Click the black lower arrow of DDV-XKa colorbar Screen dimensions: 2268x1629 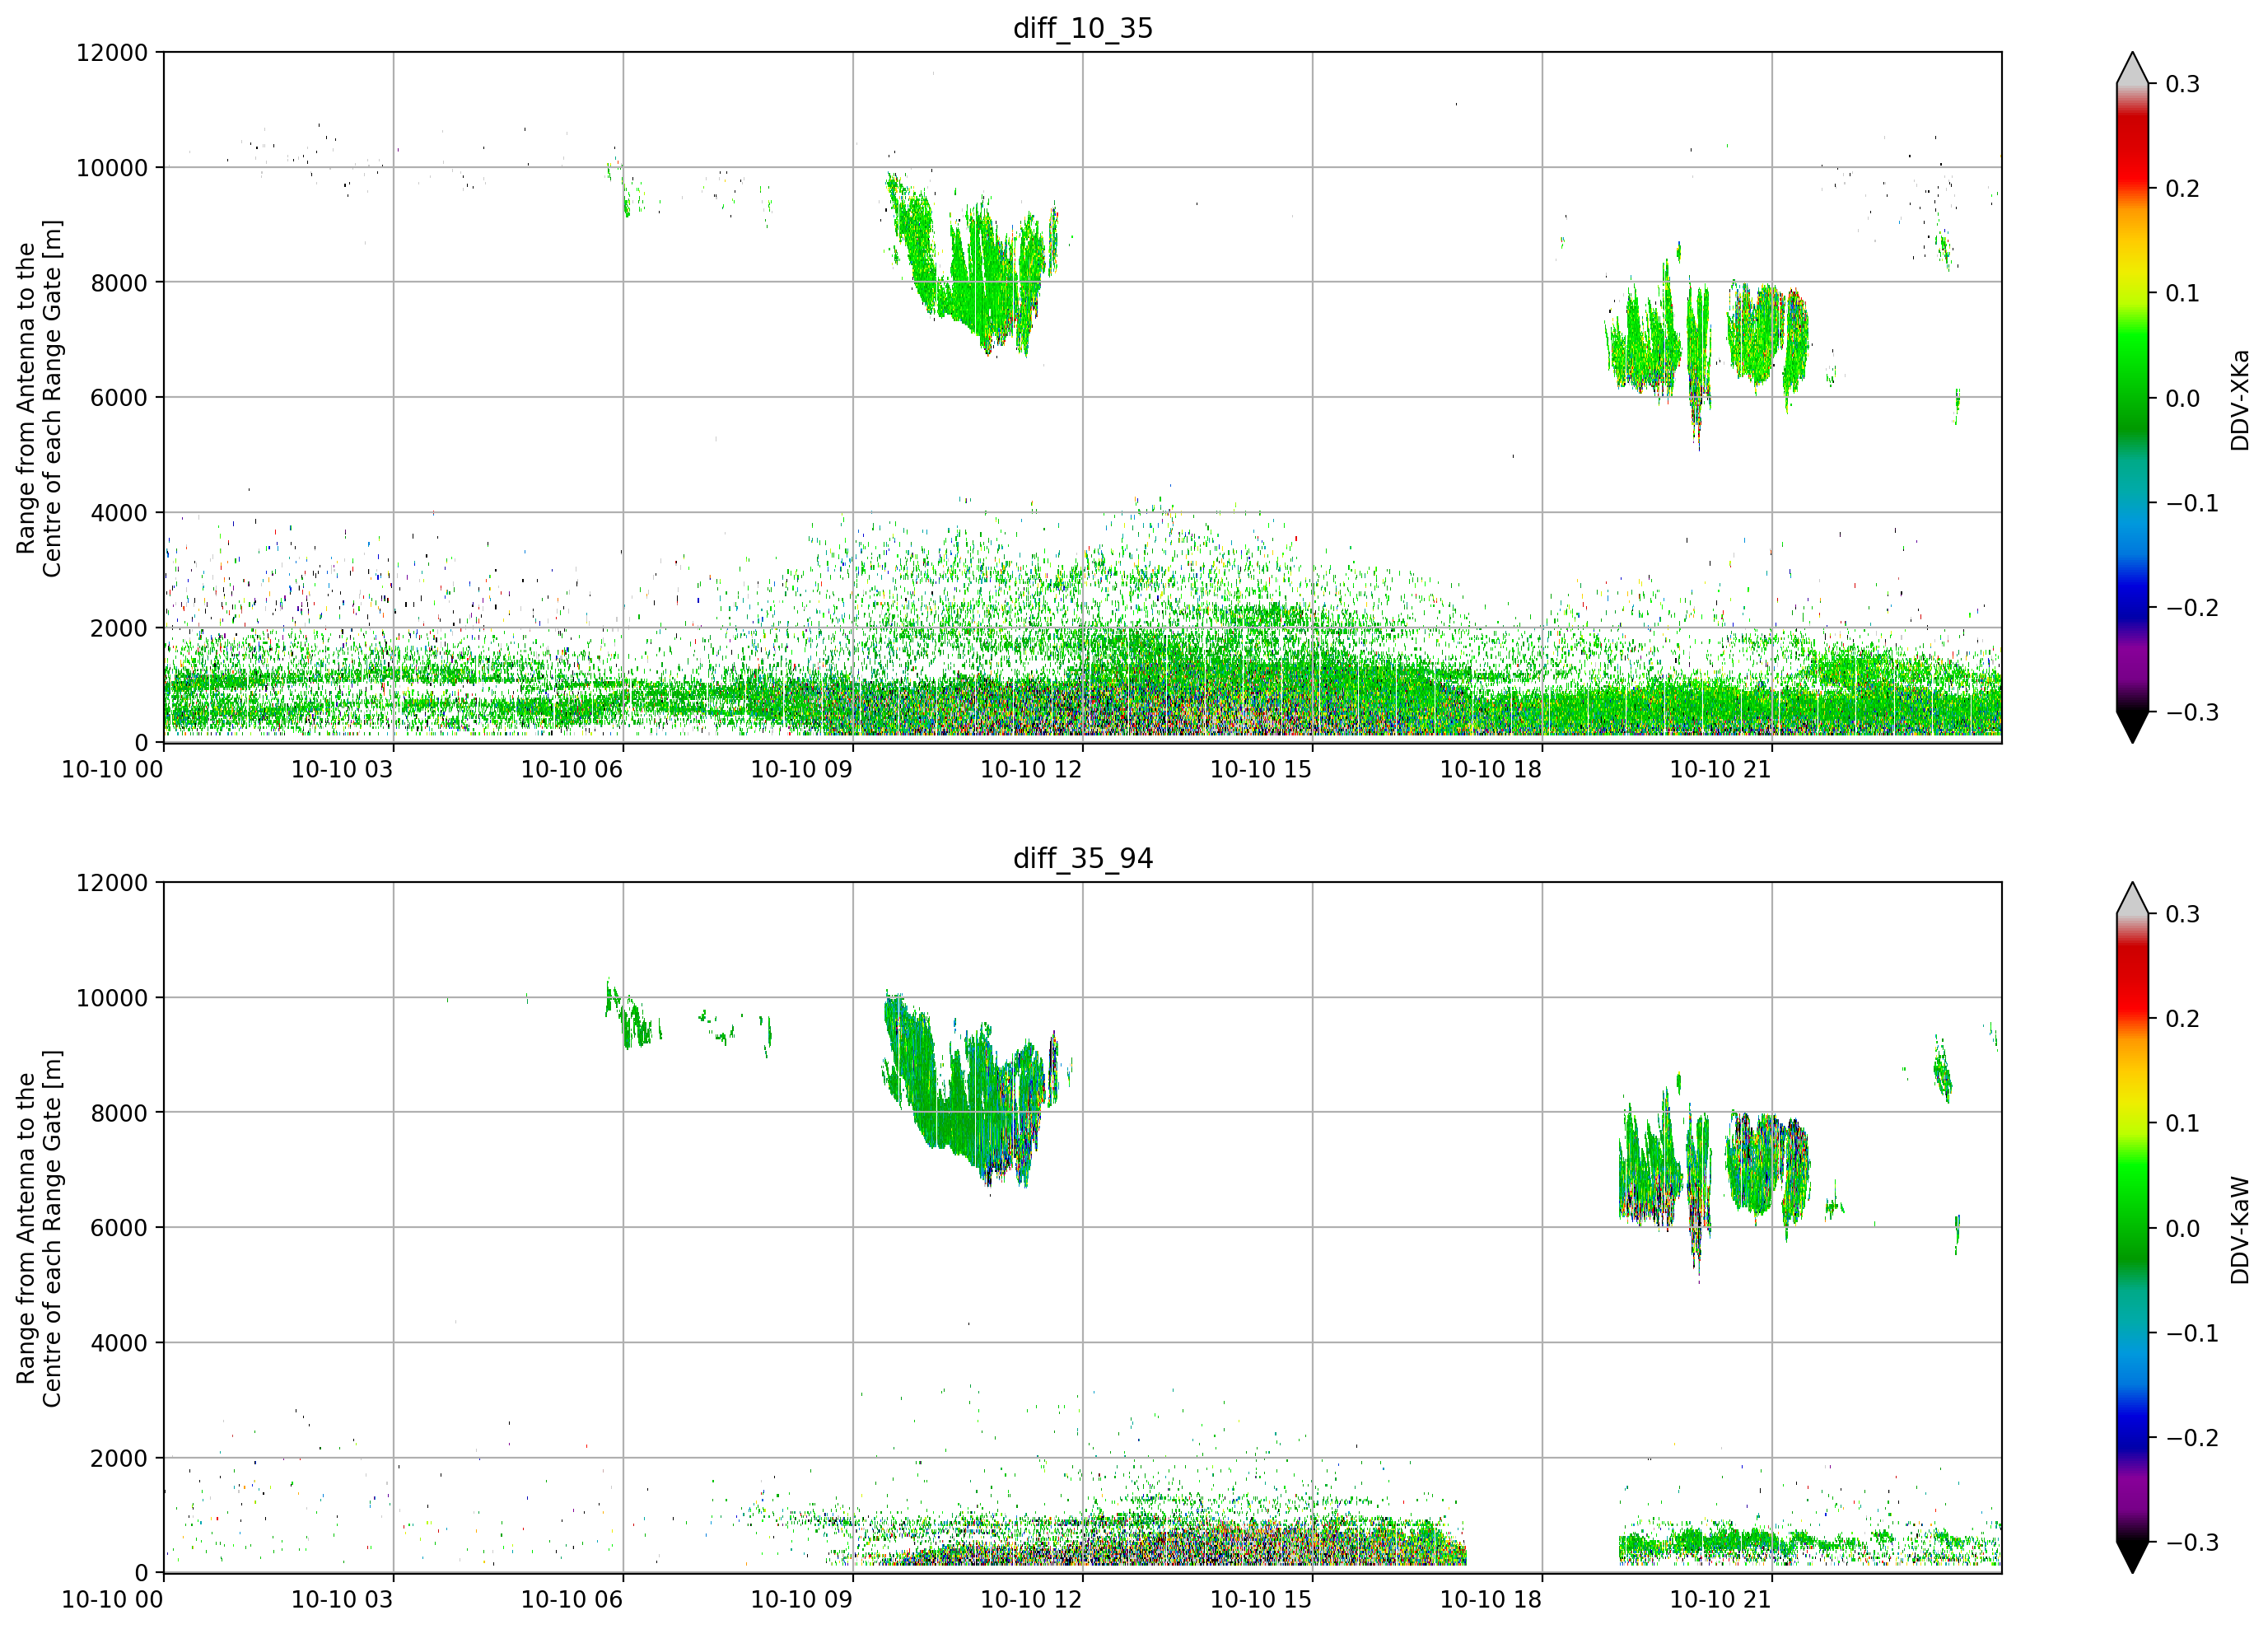pyautogui.click(x=2132, y=725)
